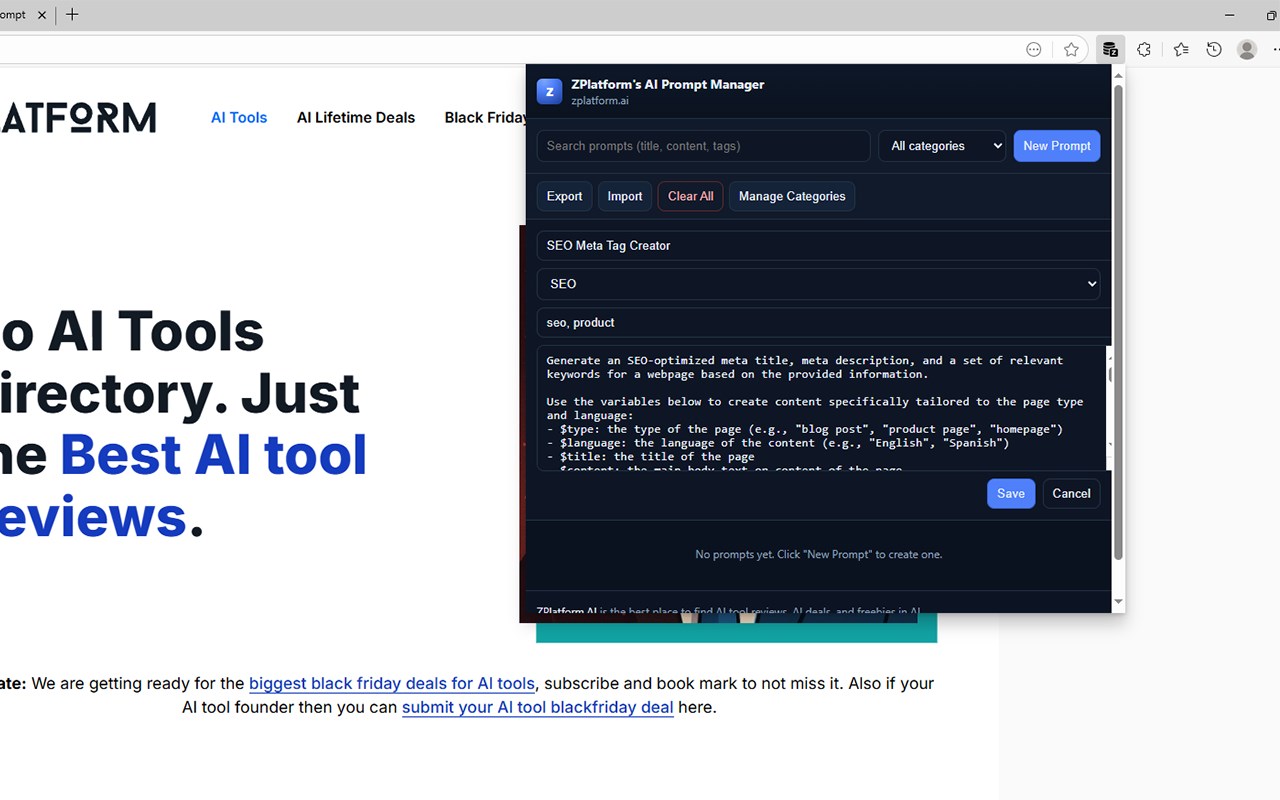Open the browser History icon

(1214, 50)
